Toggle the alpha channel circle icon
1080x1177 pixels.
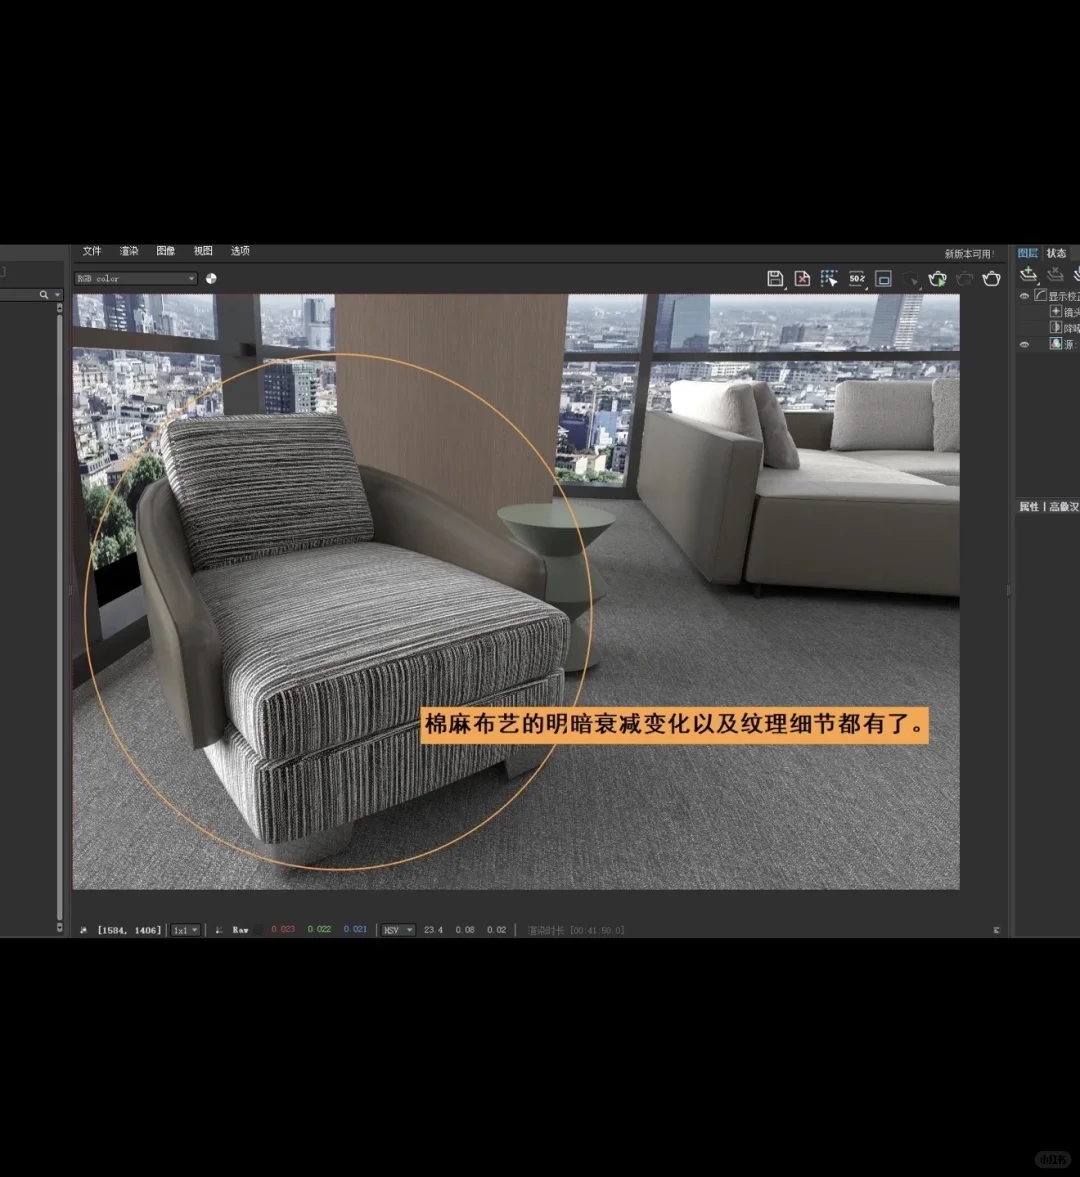tap(211, 278)
